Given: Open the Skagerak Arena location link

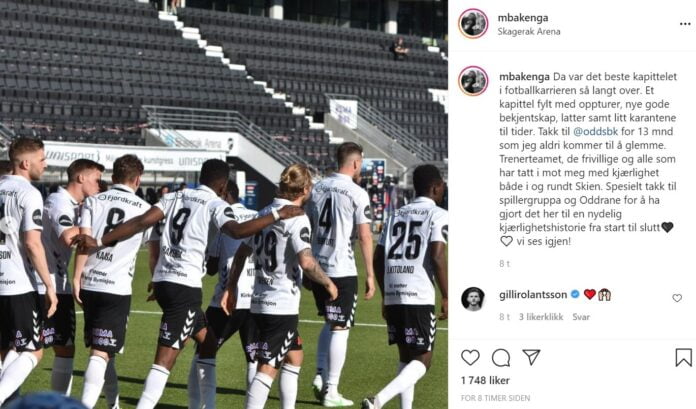Looking at the screenshot, I should point(529,32).
